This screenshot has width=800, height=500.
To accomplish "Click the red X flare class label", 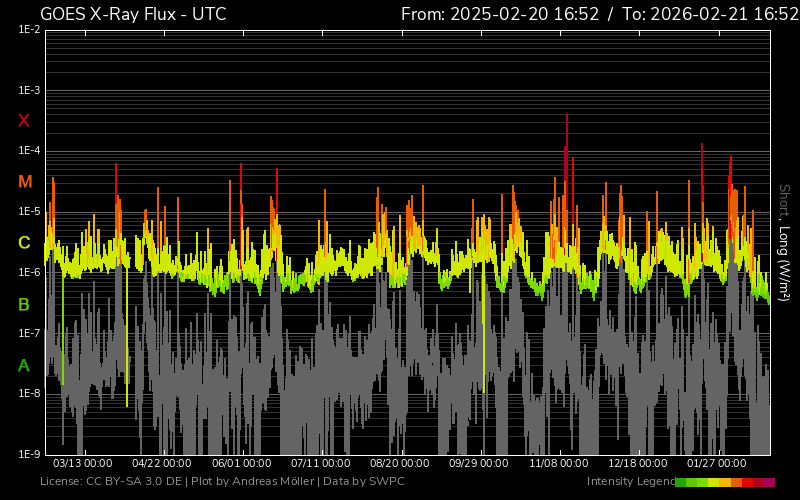I will [24, 121].
